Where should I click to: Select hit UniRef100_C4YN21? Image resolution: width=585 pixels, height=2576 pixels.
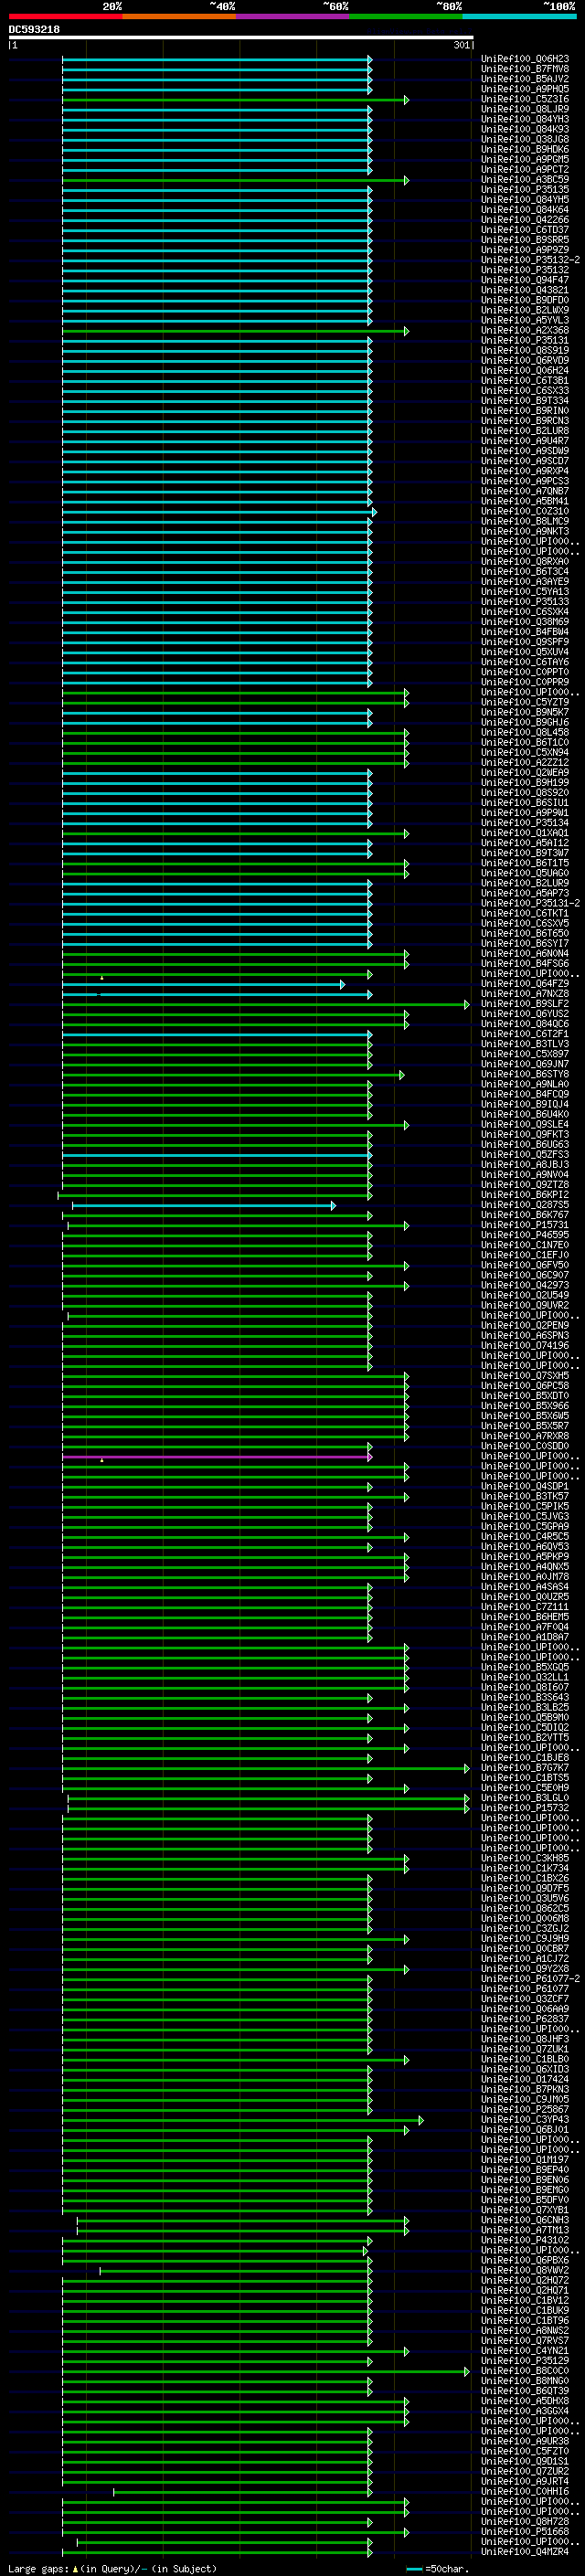(x=525, y=2351)
